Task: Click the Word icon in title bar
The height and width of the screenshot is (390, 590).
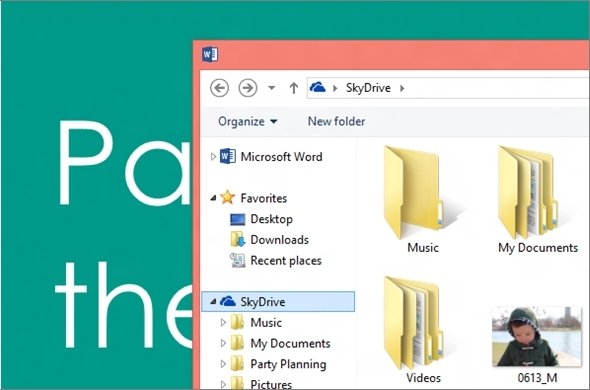Action: pyautogui.click(x=210, y=55)
